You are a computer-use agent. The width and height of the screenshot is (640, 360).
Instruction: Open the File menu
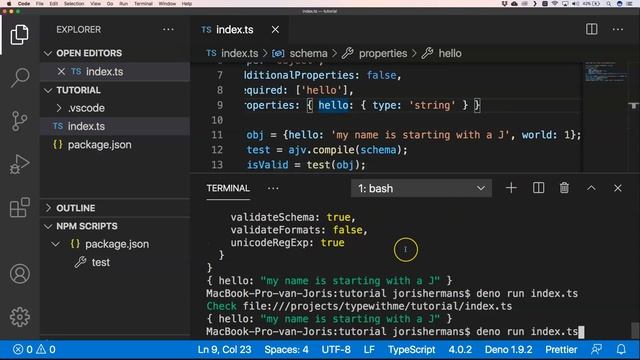40,4
